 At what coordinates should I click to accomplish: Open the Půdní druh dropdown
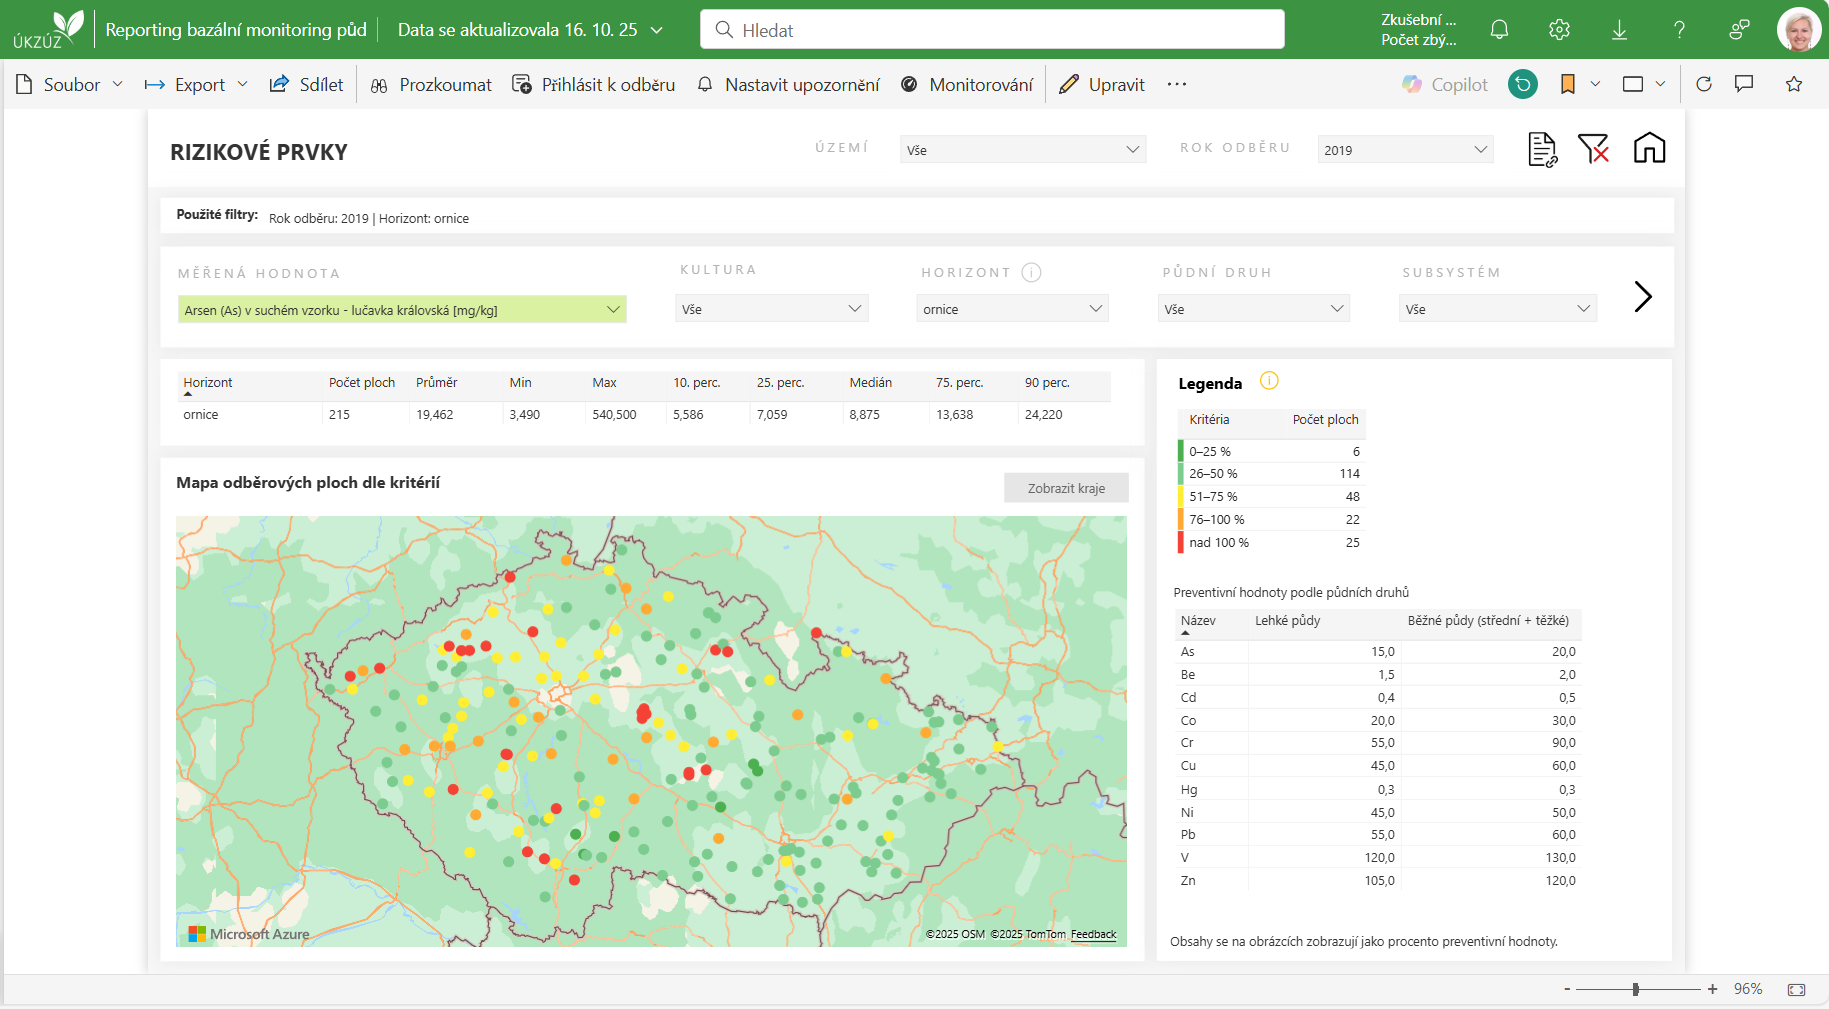click(1253, 309)
